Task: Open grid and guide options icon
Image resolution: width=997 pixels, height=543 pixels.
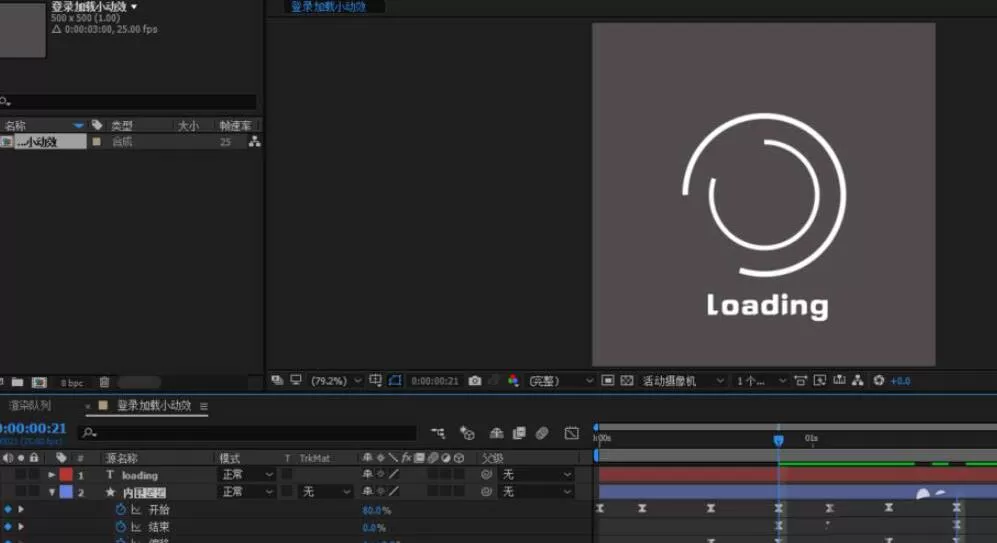Action: 375,380
